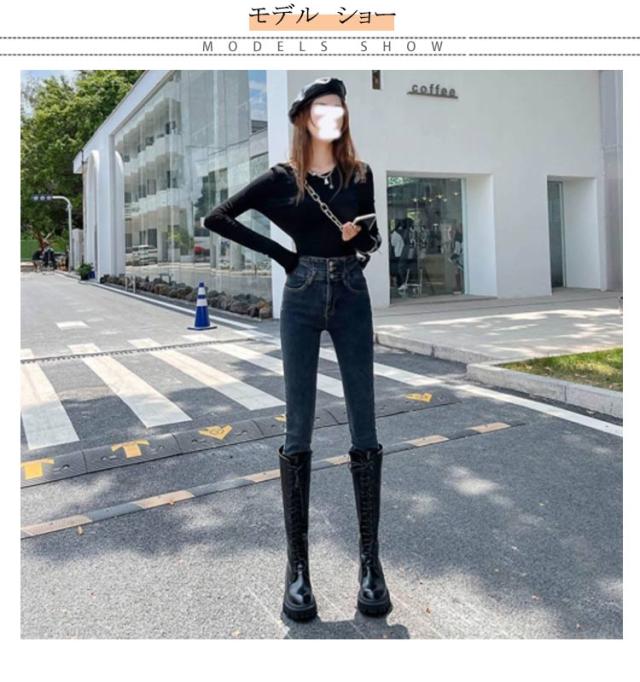Click the right black knee-high boot

(369, 528)
